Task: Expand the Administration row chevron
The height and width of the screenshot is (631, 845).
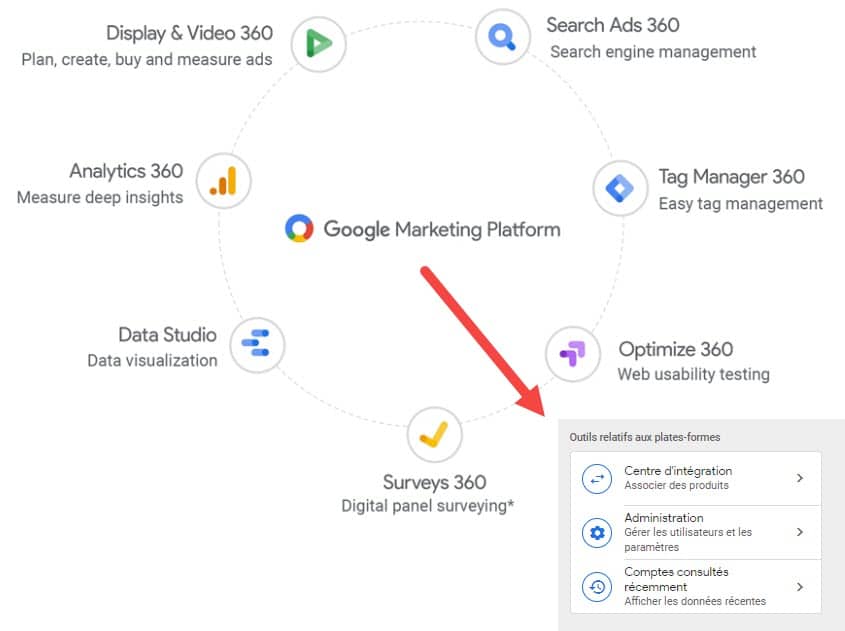Action: pyautogui.click(x=800, y=532)
